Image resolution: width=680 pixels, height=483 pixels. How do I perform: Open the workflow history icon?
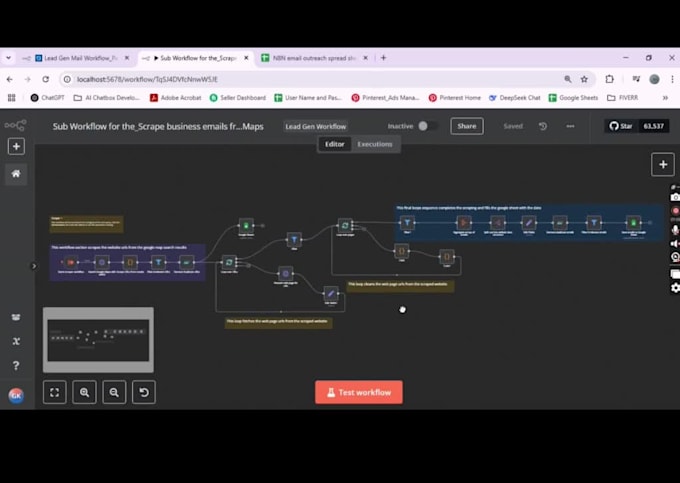pyautogui.click(x=543, y=126)
